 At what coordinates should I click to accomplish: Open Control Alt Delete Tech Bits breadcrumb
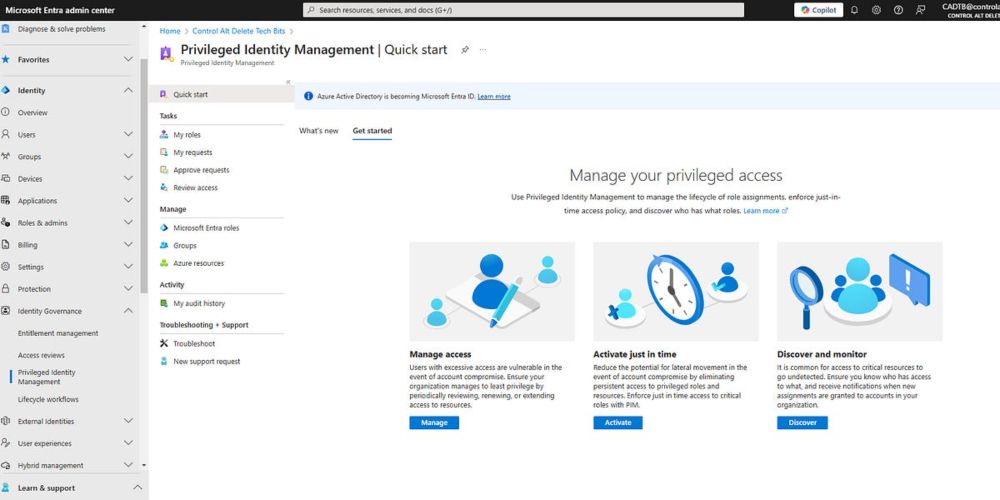[239, 31]
